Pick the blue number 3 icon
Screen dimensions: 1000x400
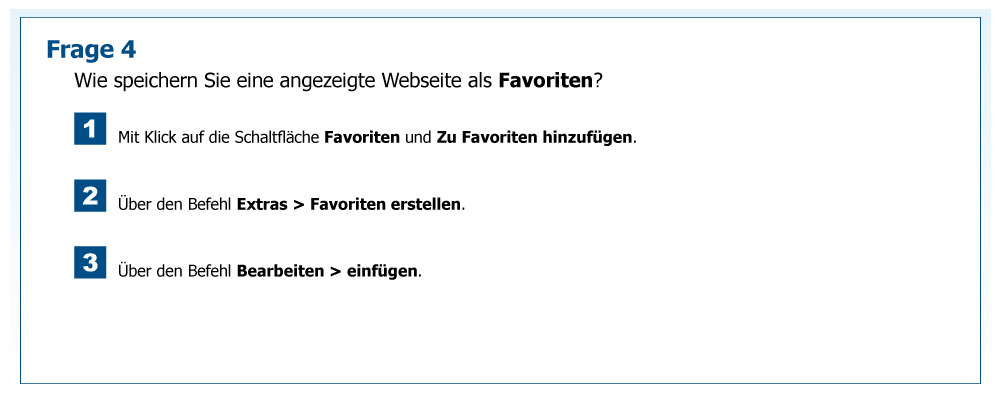[x=90, y=263]
